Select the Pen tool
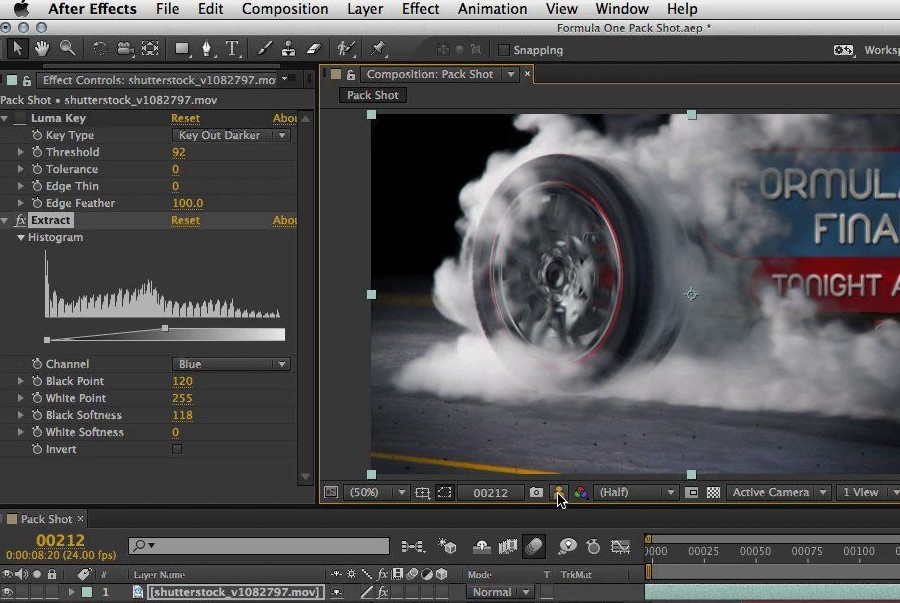Screen dimensions: 900x603 207,48
